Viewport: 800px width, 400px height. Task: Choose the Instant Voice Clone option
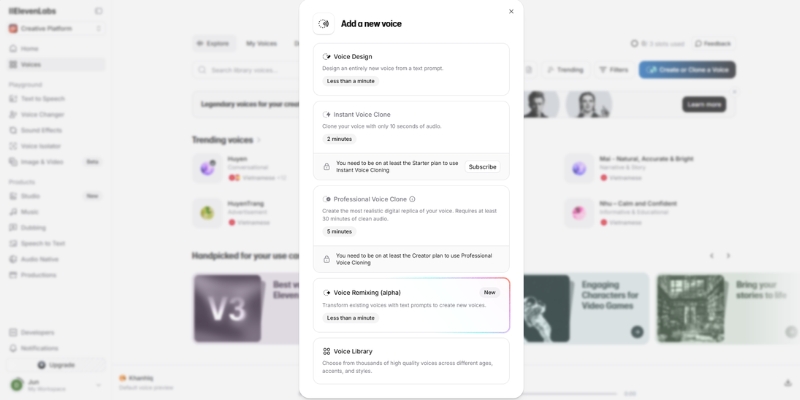point(411,126)
